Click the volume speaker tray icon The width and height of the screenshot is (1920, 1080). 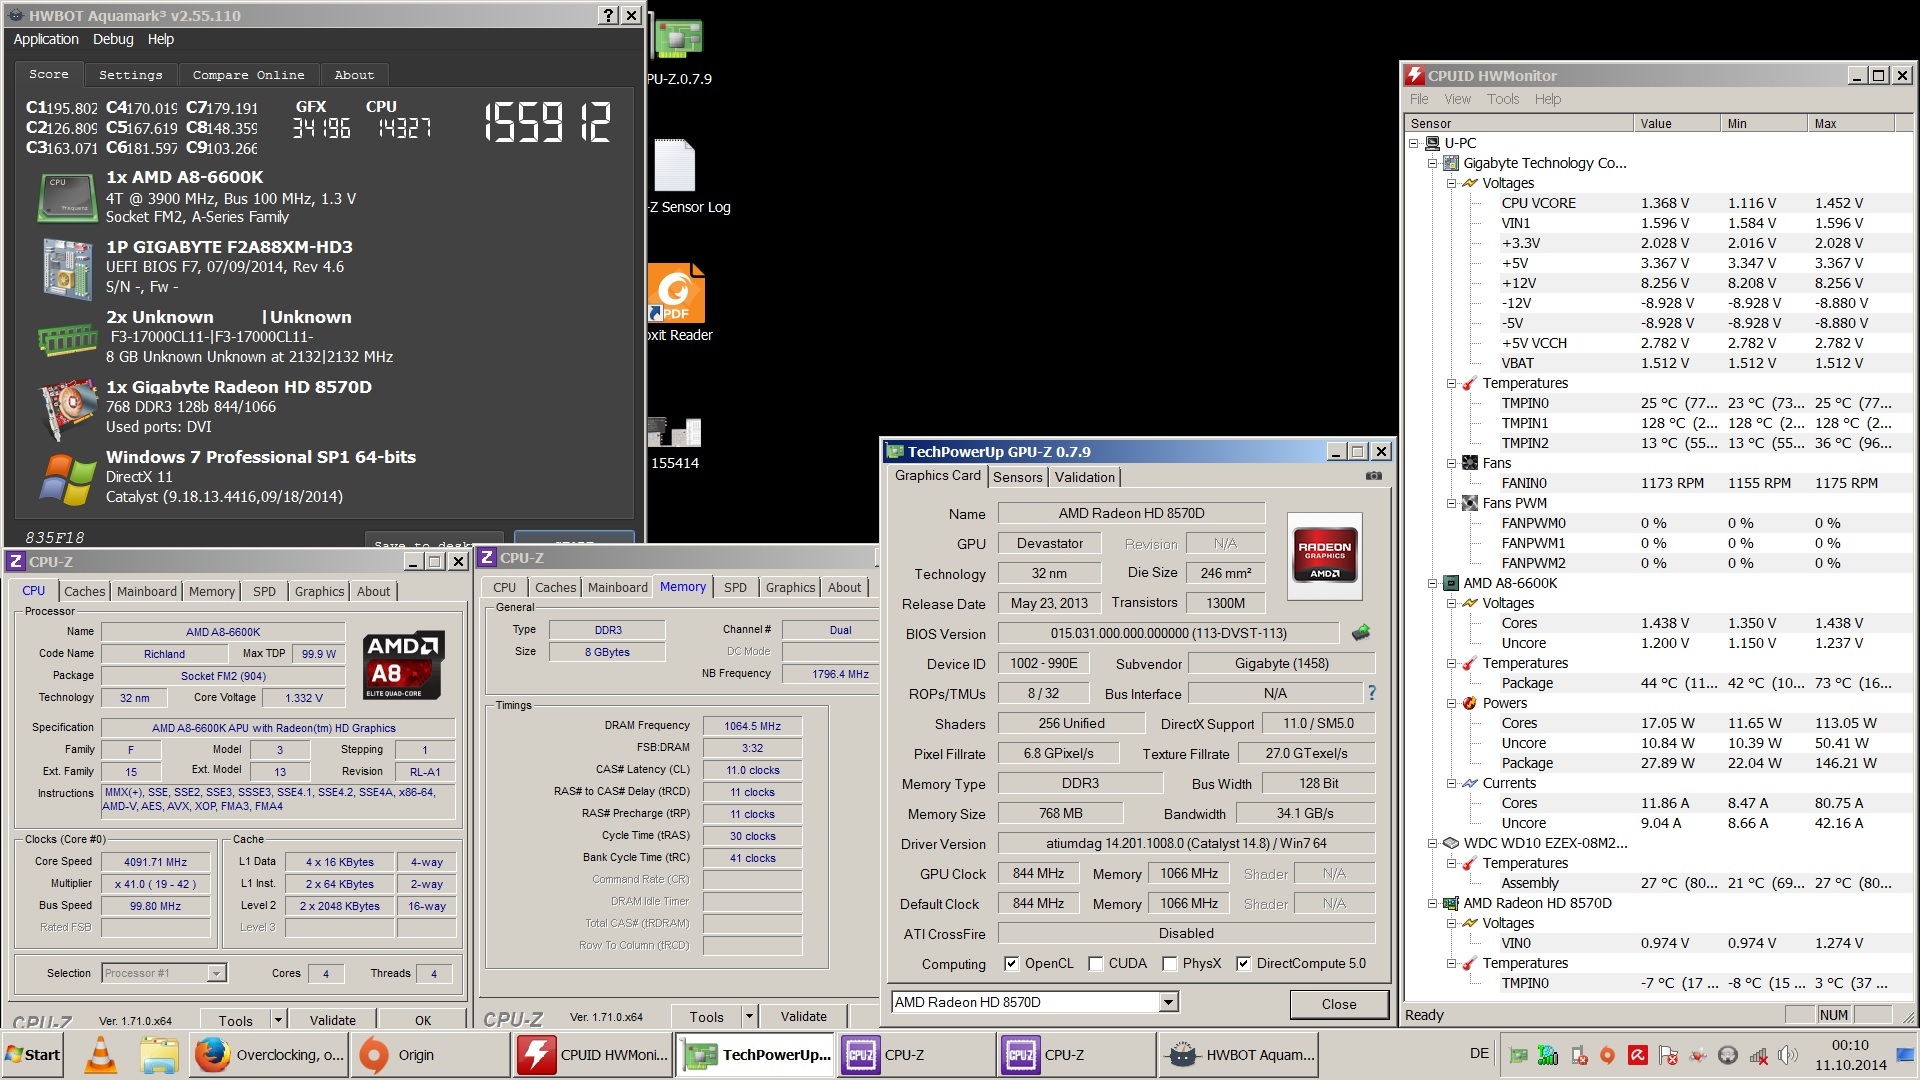tap(1788, 1055)
